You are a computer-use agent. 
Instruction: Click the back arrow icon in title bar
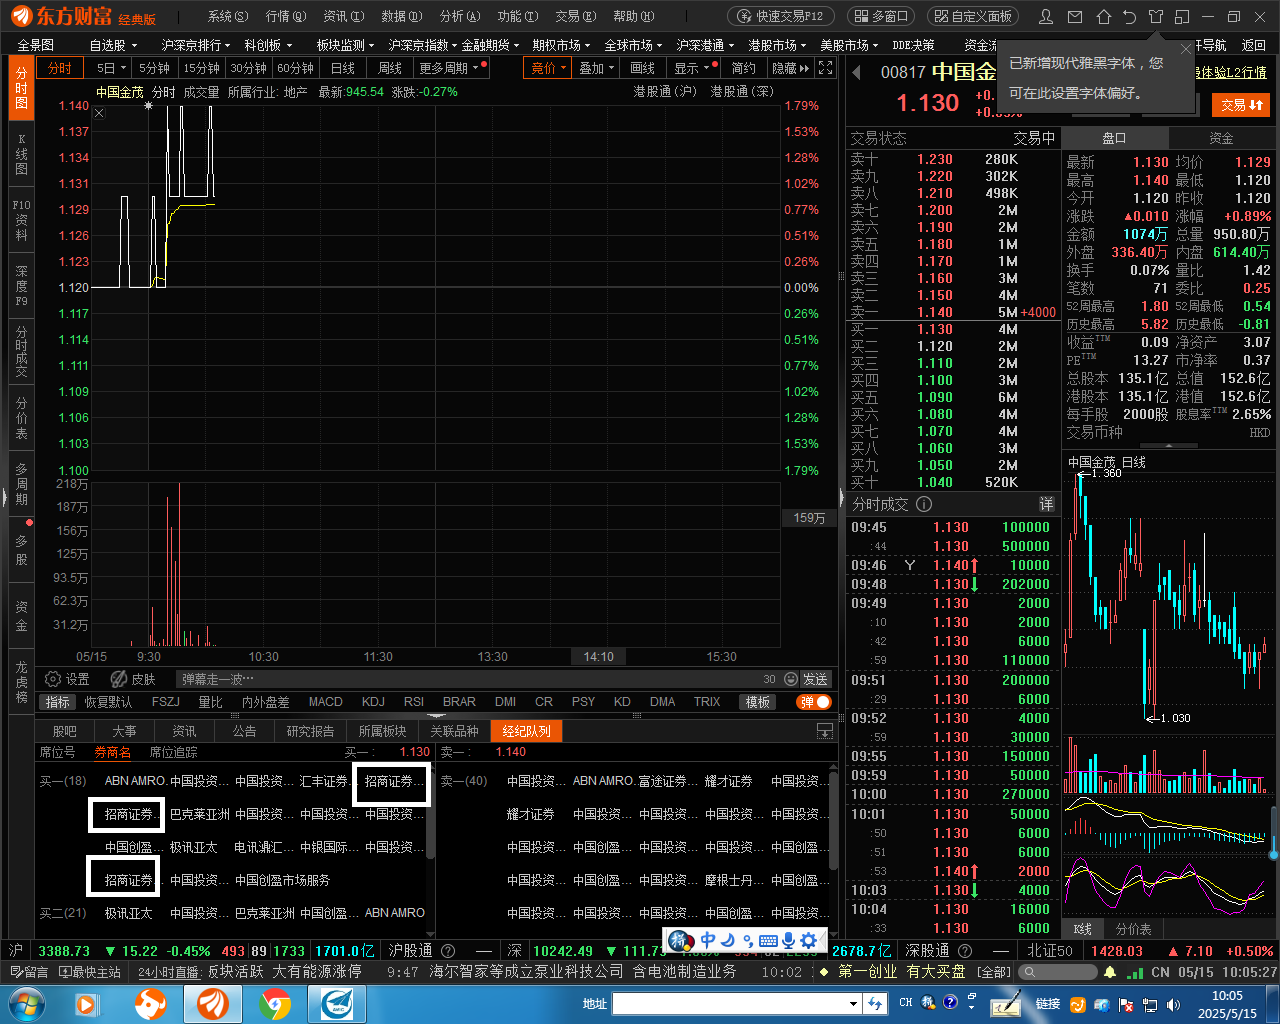pos(1129,17)
